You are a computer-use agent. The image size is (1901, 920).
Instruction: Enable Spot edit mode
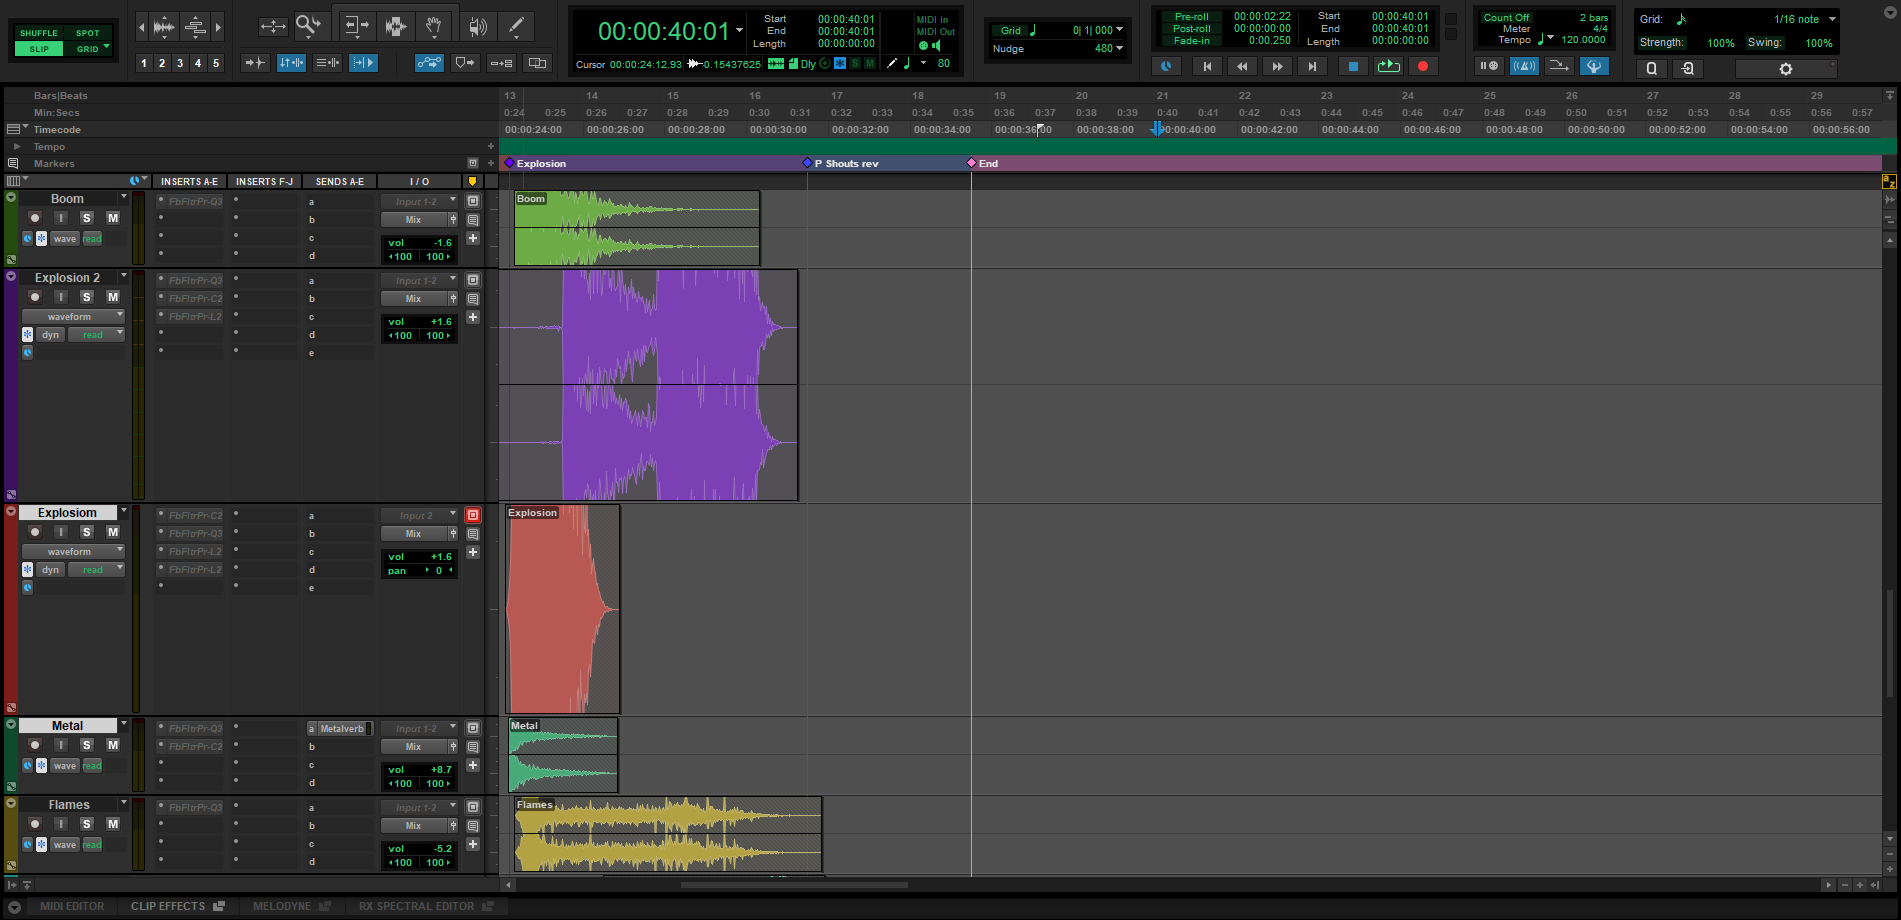(88, 33)
